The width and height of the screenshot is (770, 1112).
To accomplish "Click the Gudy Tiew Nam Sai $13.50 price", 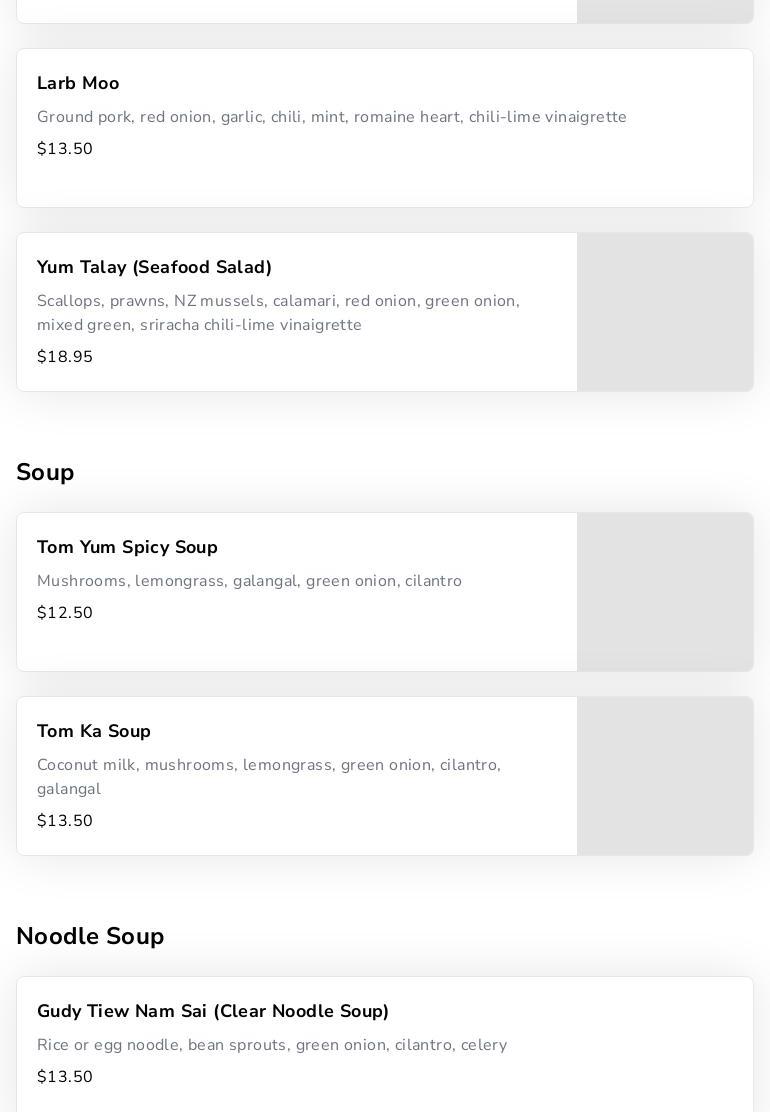I will (65, 1077).
